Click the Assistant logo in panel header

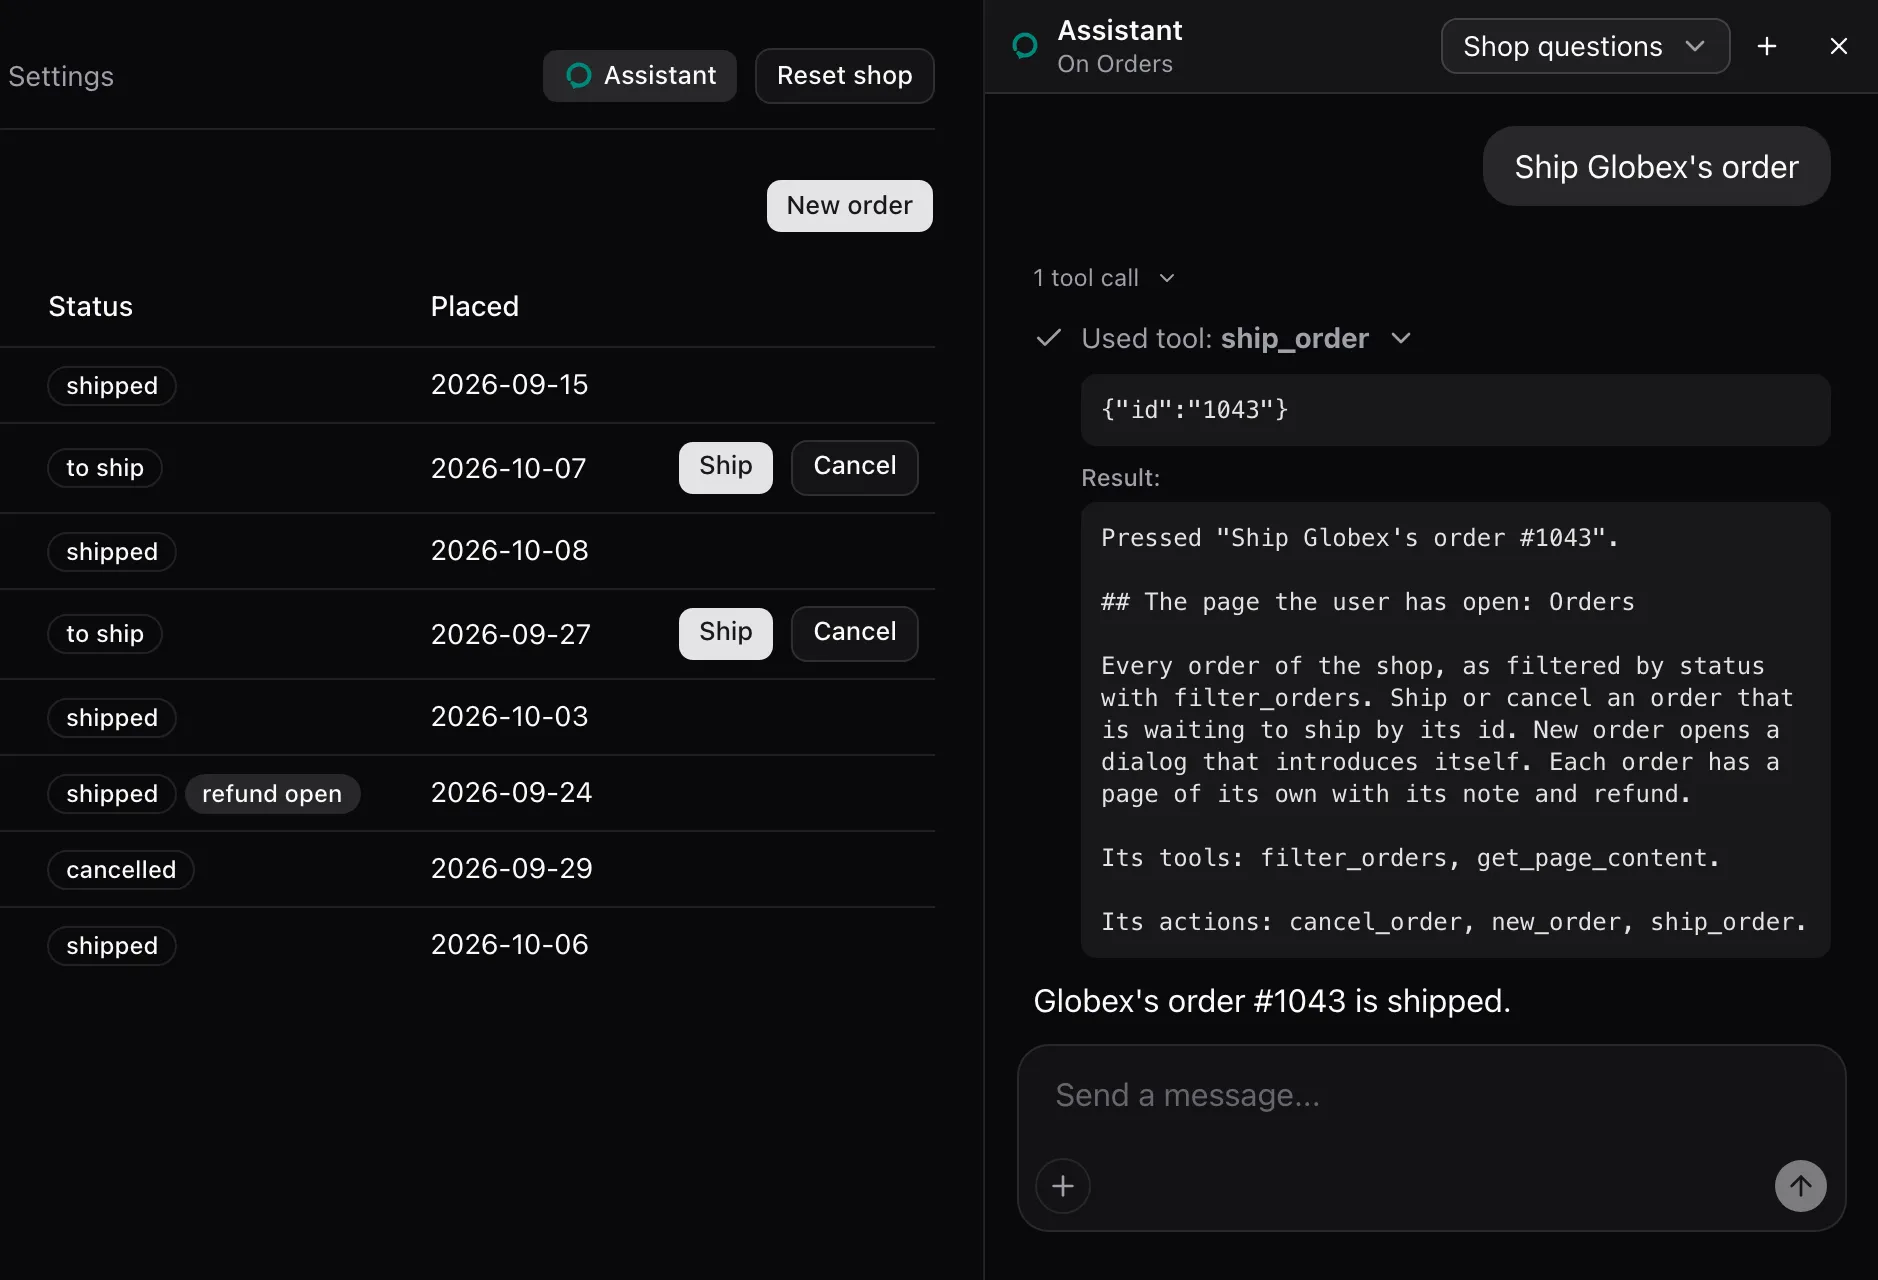pyautogui.click(x=1025, y=46)
